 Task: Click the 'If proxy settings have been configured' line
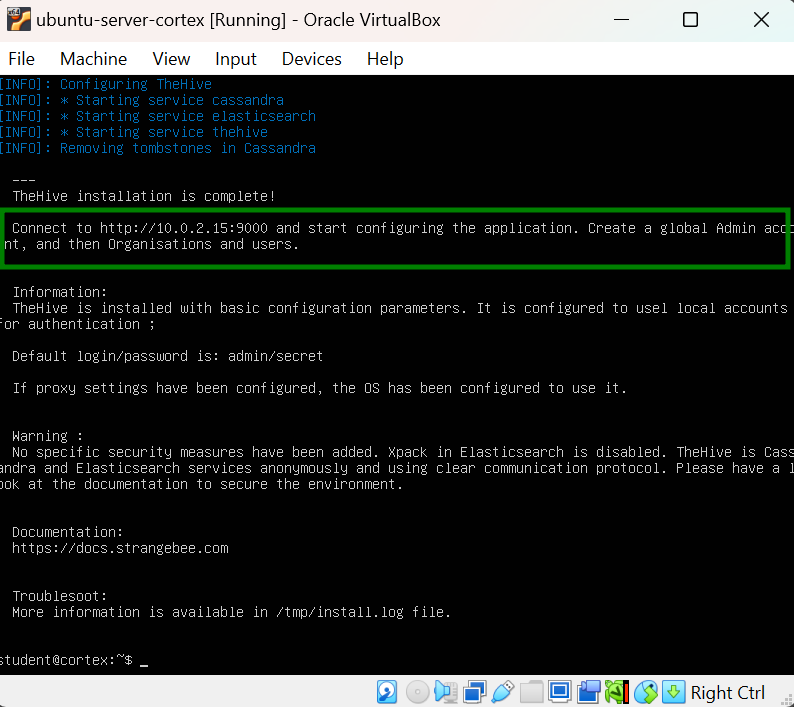coord(320,388)
